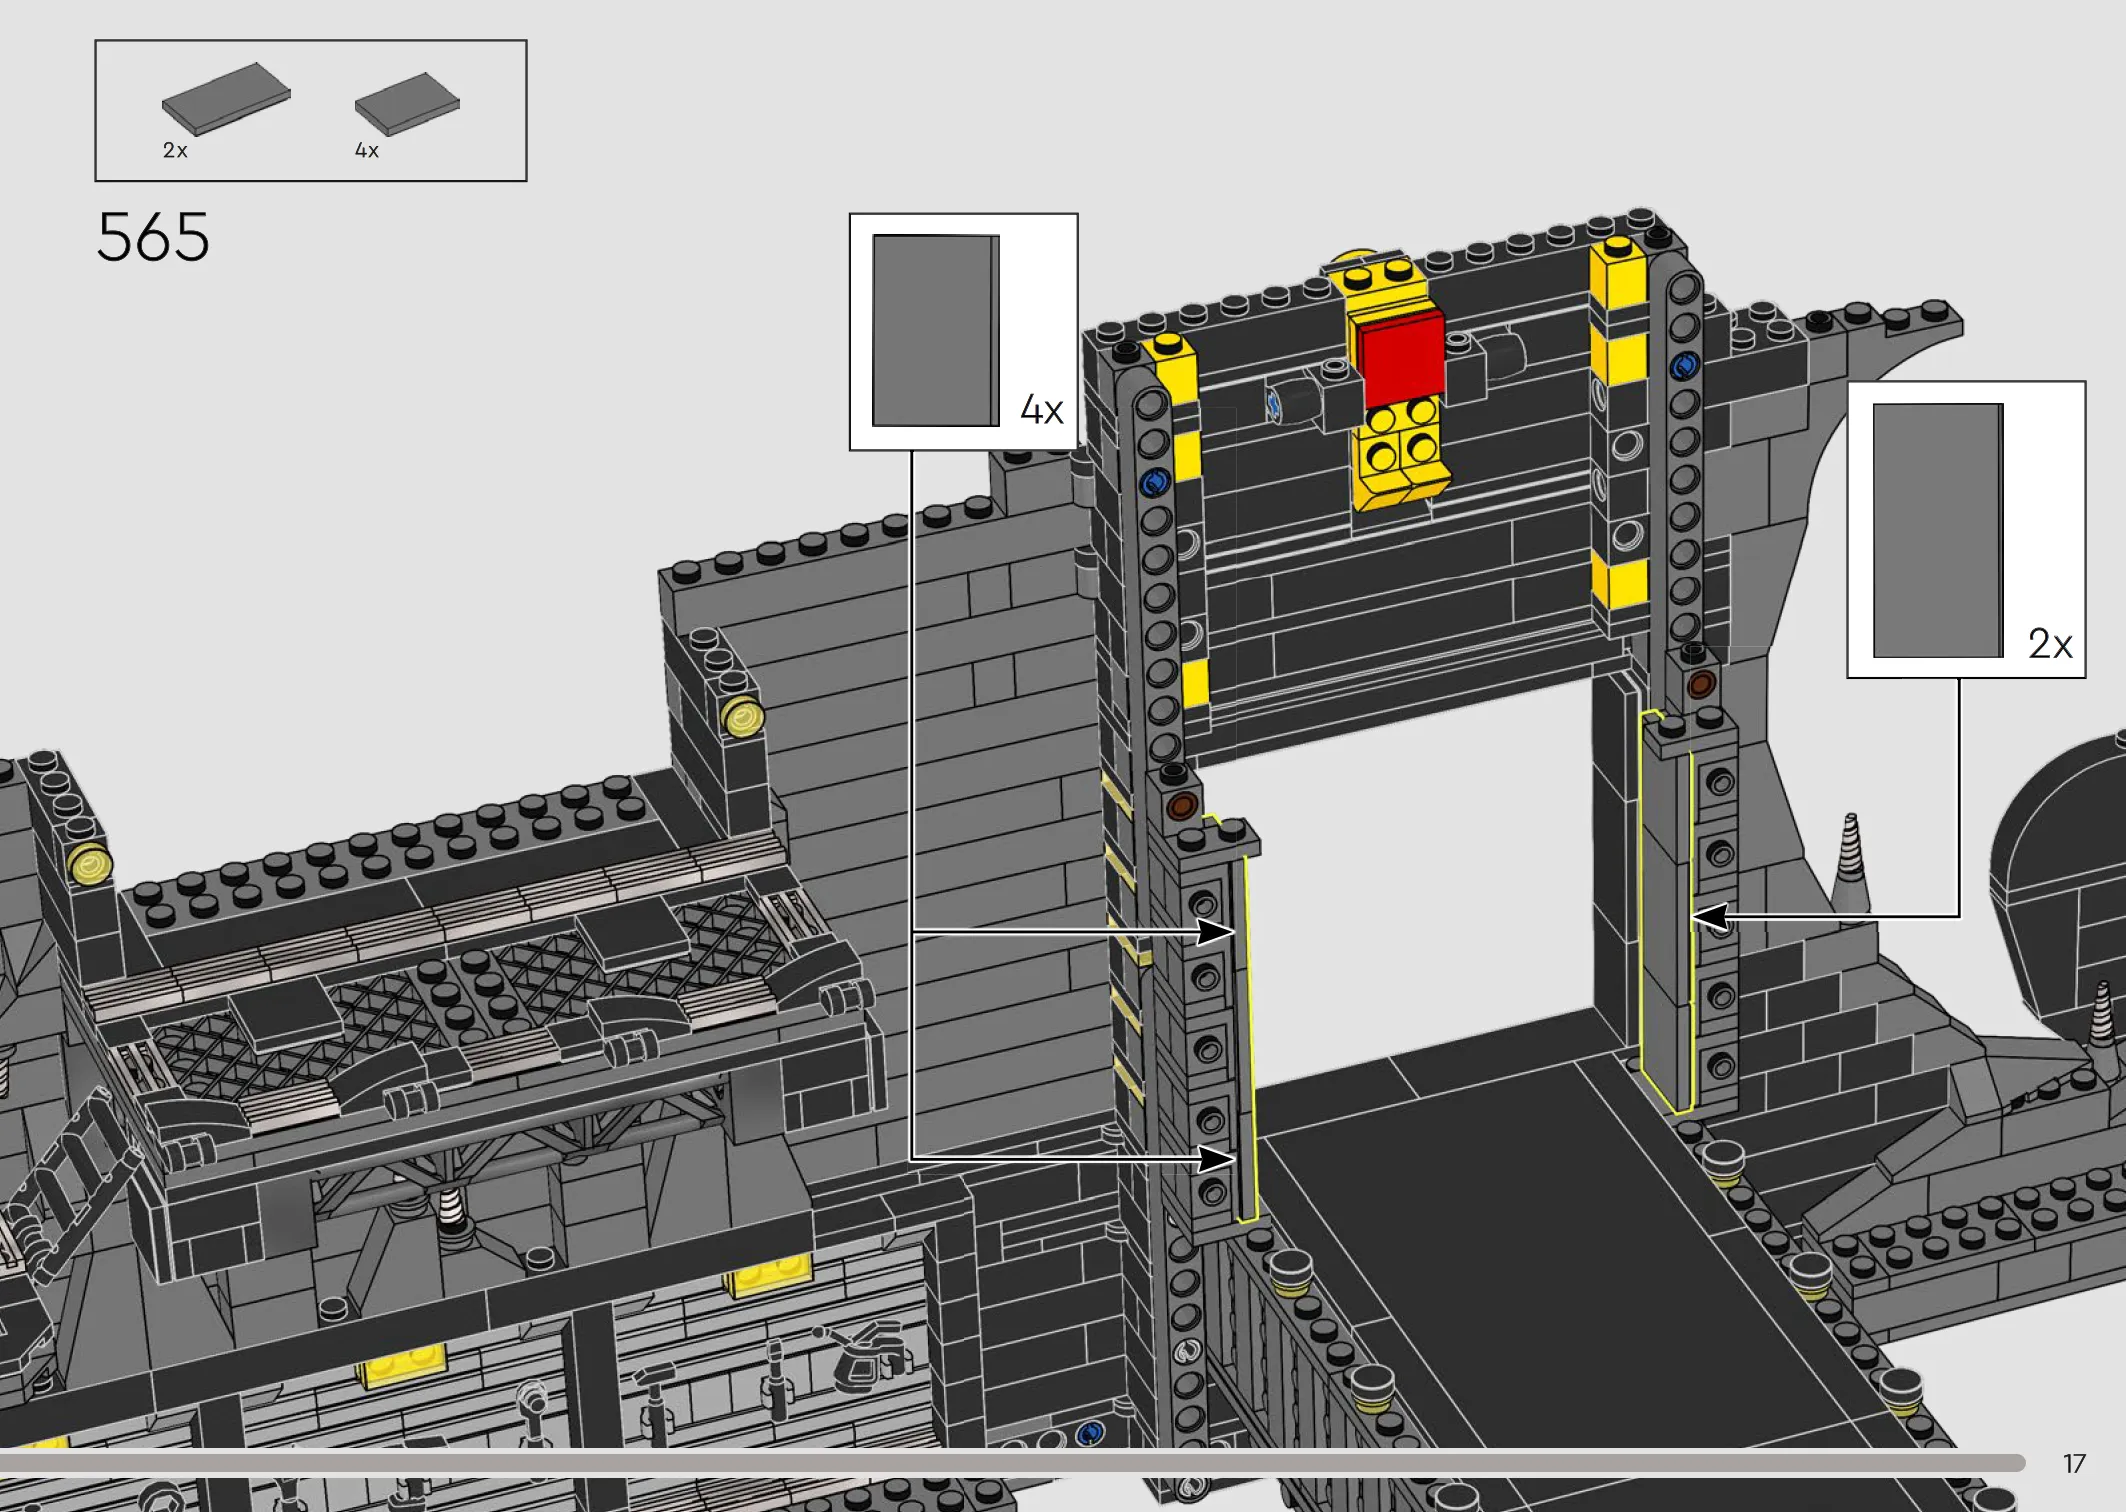This screenshot has width=2126, height=1512.
Task: Click the 4x label in the left callout
Action: 1042,409
